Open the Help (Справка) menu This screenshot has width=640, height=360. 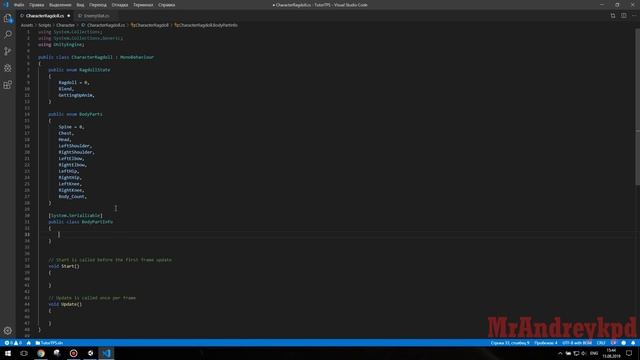pyautogui.click(x=167, y=5)
